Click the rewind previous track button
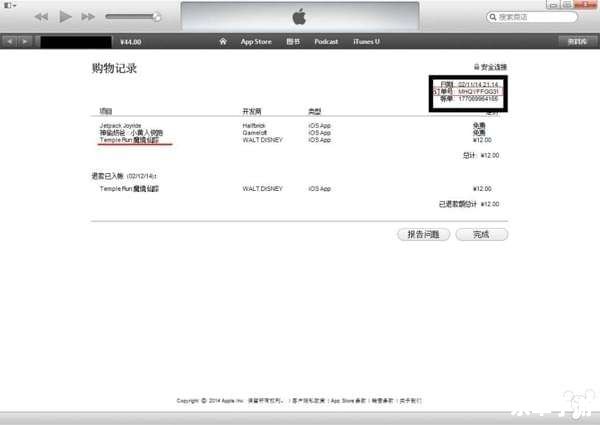The image size is (600, 425). click(41, 17)
